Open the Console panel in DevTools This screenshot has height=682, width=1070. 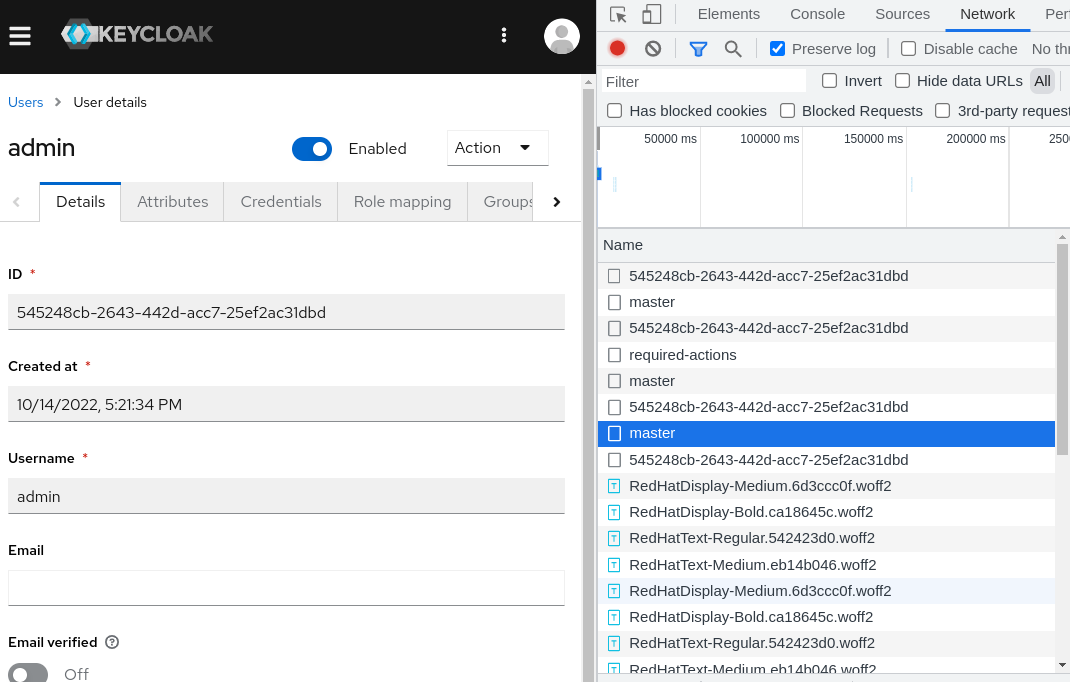click(817, 14)
